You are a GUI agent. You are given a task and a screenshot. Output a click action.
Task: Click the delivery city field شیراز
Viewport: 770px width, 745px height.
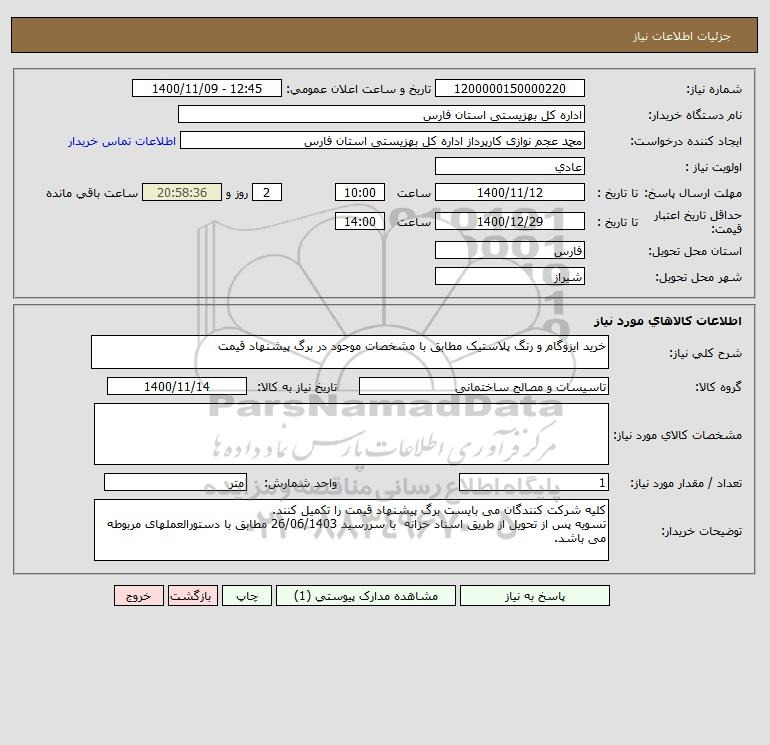(x=510, y=276)
